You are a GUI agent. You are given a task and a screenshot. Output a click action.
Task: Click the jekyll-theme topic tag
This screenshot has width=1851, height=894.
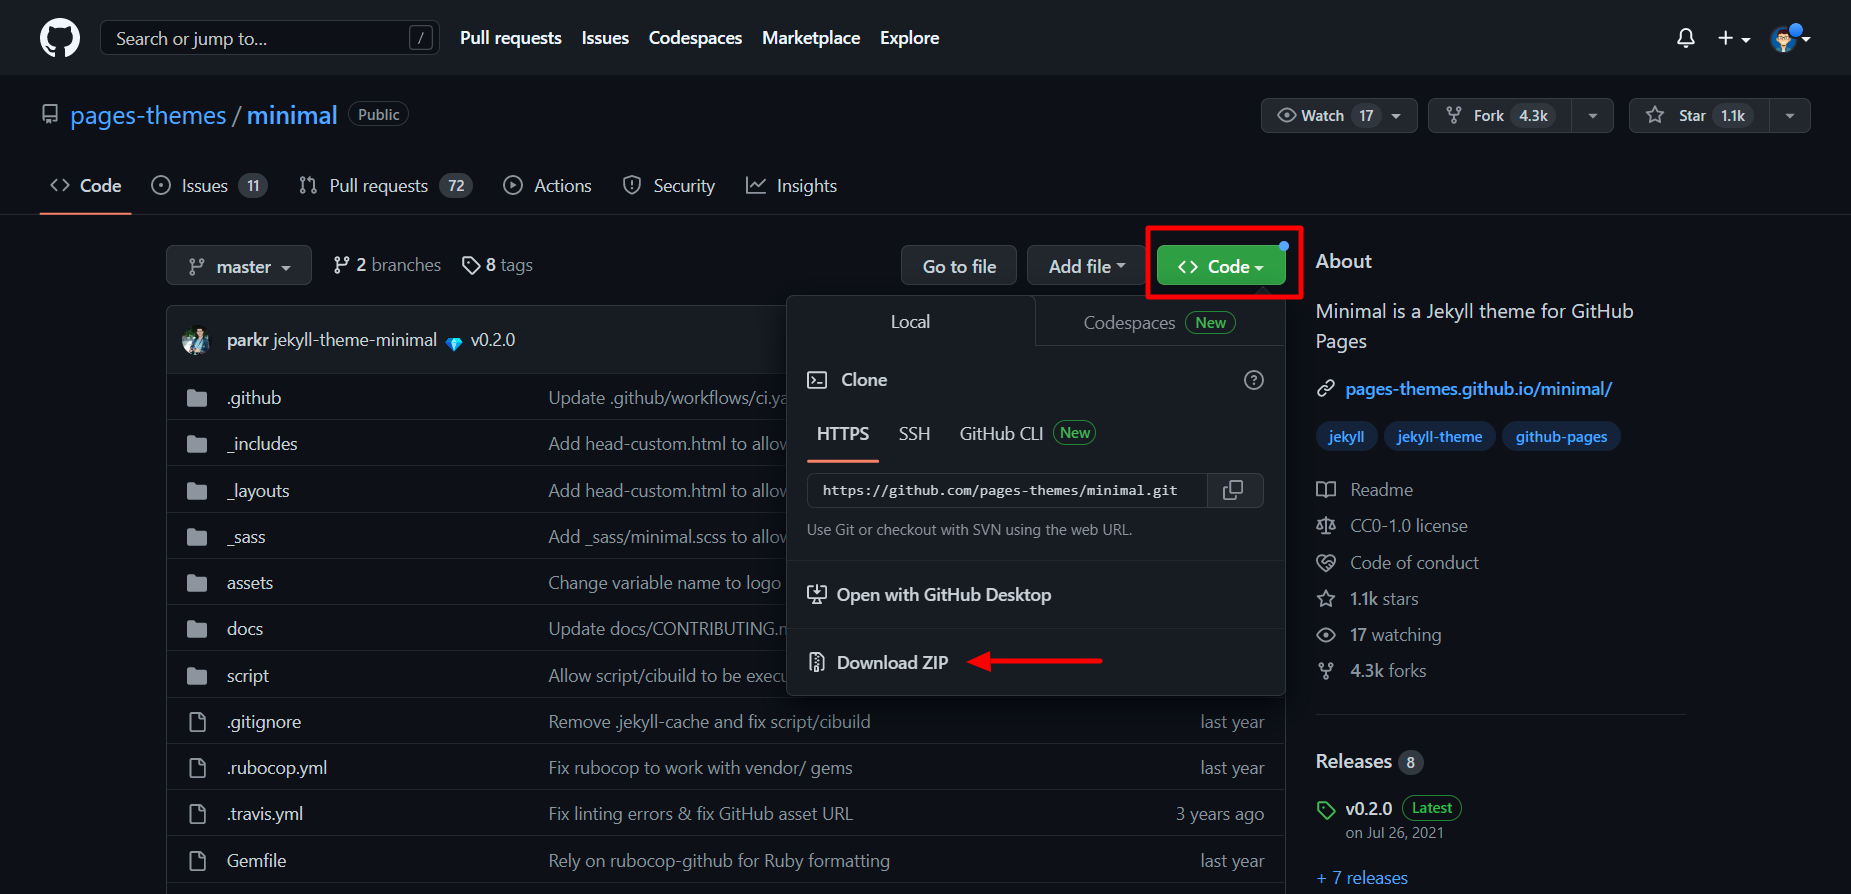[x=1439, y=437]
